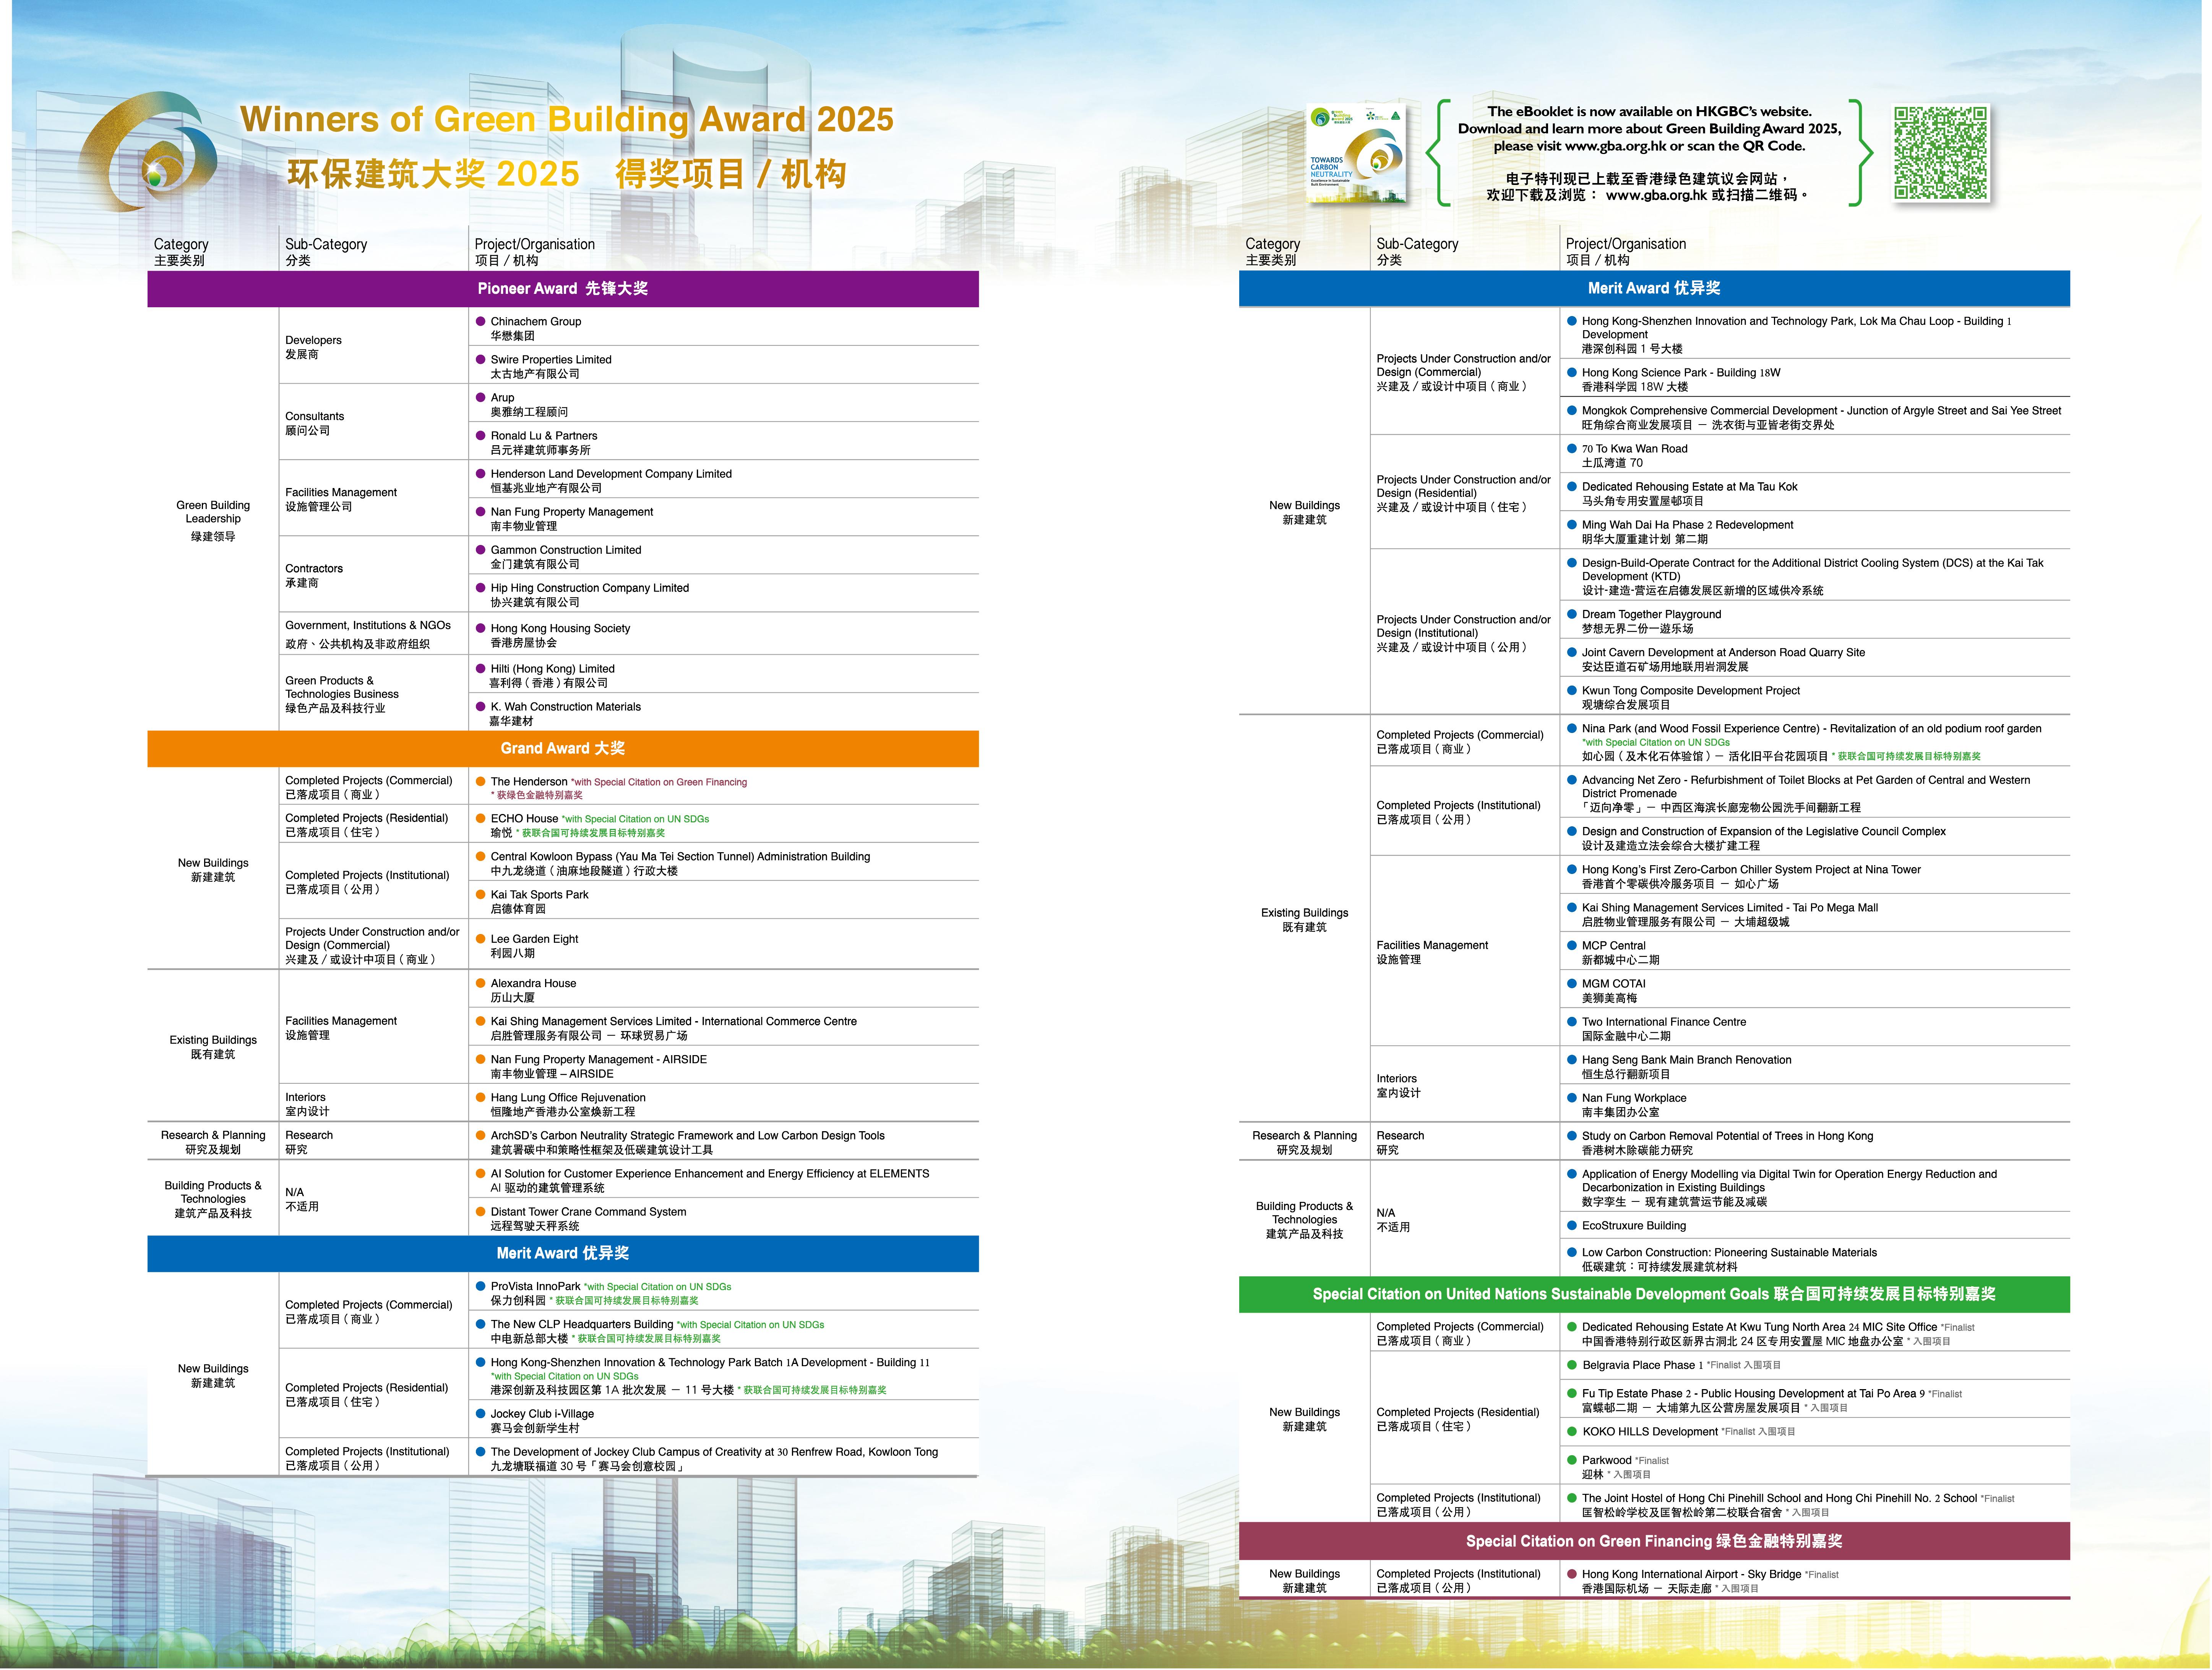Click the green Special Citation UN SDGs banner
The image size is (2212, 1670).
[1653, 1294]
